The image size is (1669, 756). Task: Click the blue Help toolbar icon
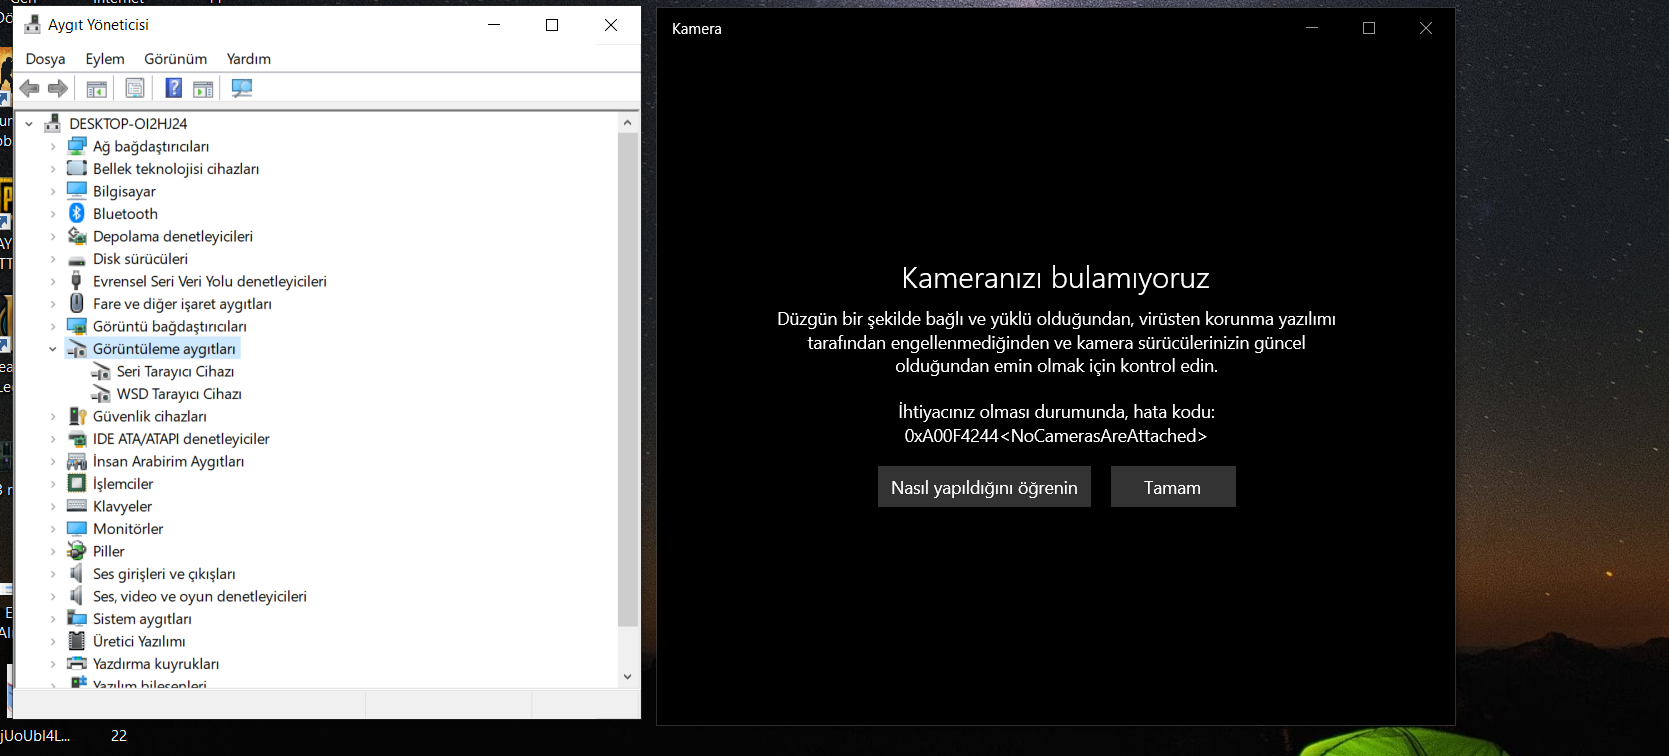pyautogui.click(x=173, y=89)
